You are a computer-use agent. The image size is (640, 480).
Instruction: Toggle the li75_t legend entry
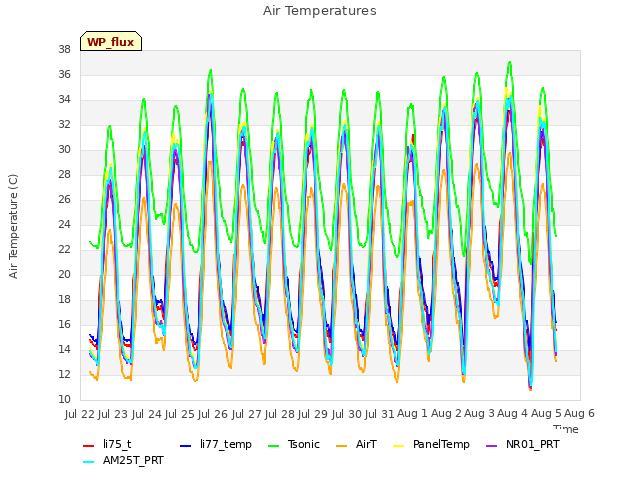click(x=107, y=444)
